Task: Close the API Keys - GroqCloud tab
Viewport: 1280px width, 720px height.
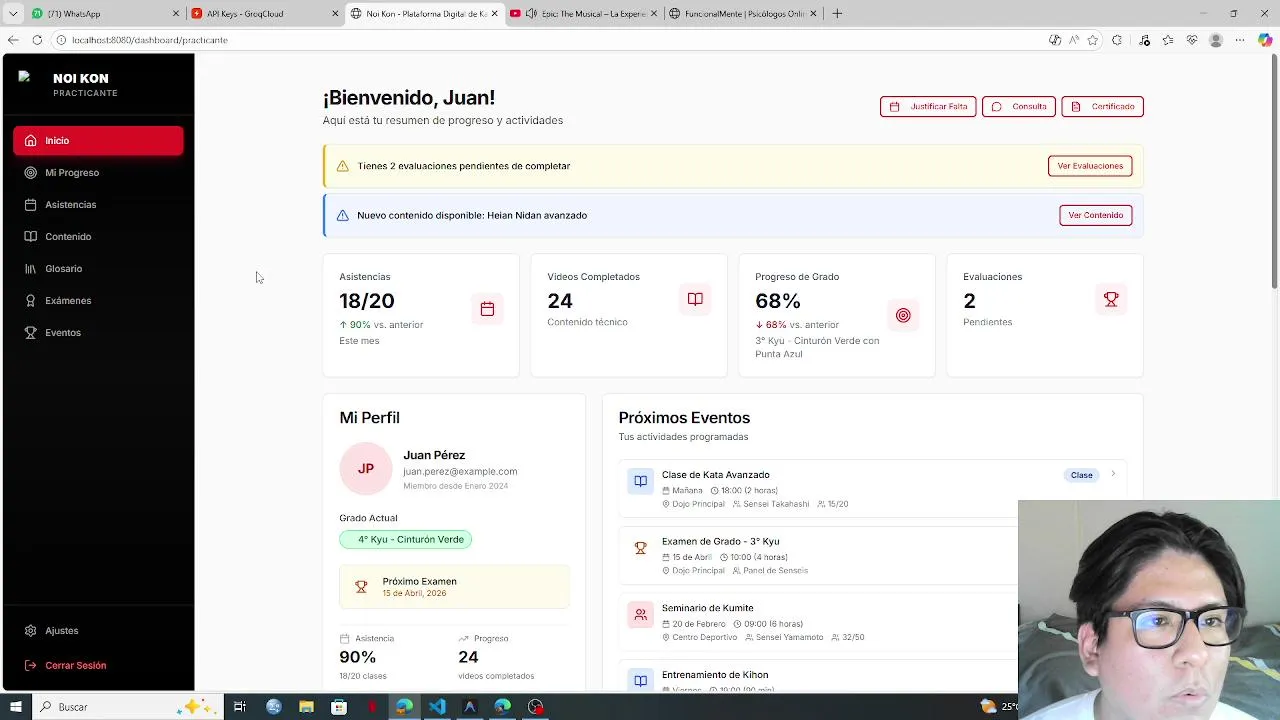Action: [x=335, y=14]
